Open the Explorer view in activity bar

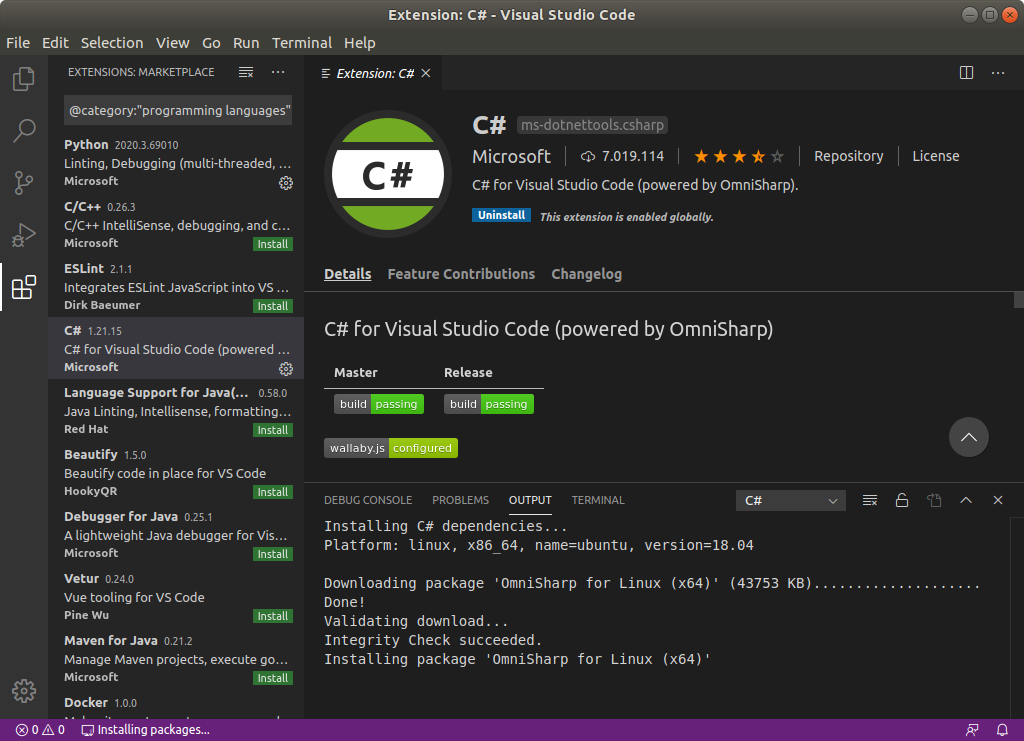coord(24,79)
